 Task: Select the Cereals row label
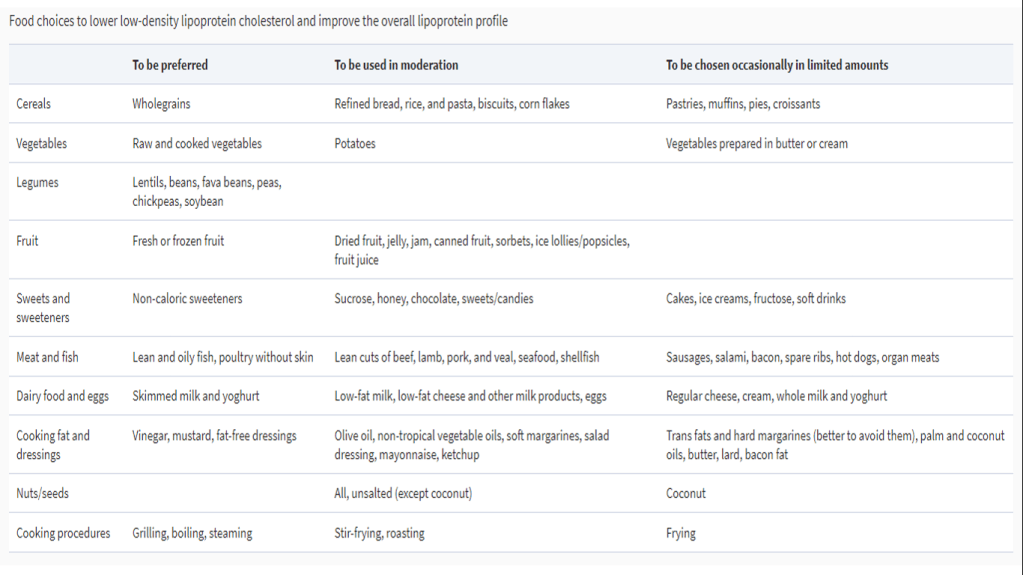(x=33, y=104)
